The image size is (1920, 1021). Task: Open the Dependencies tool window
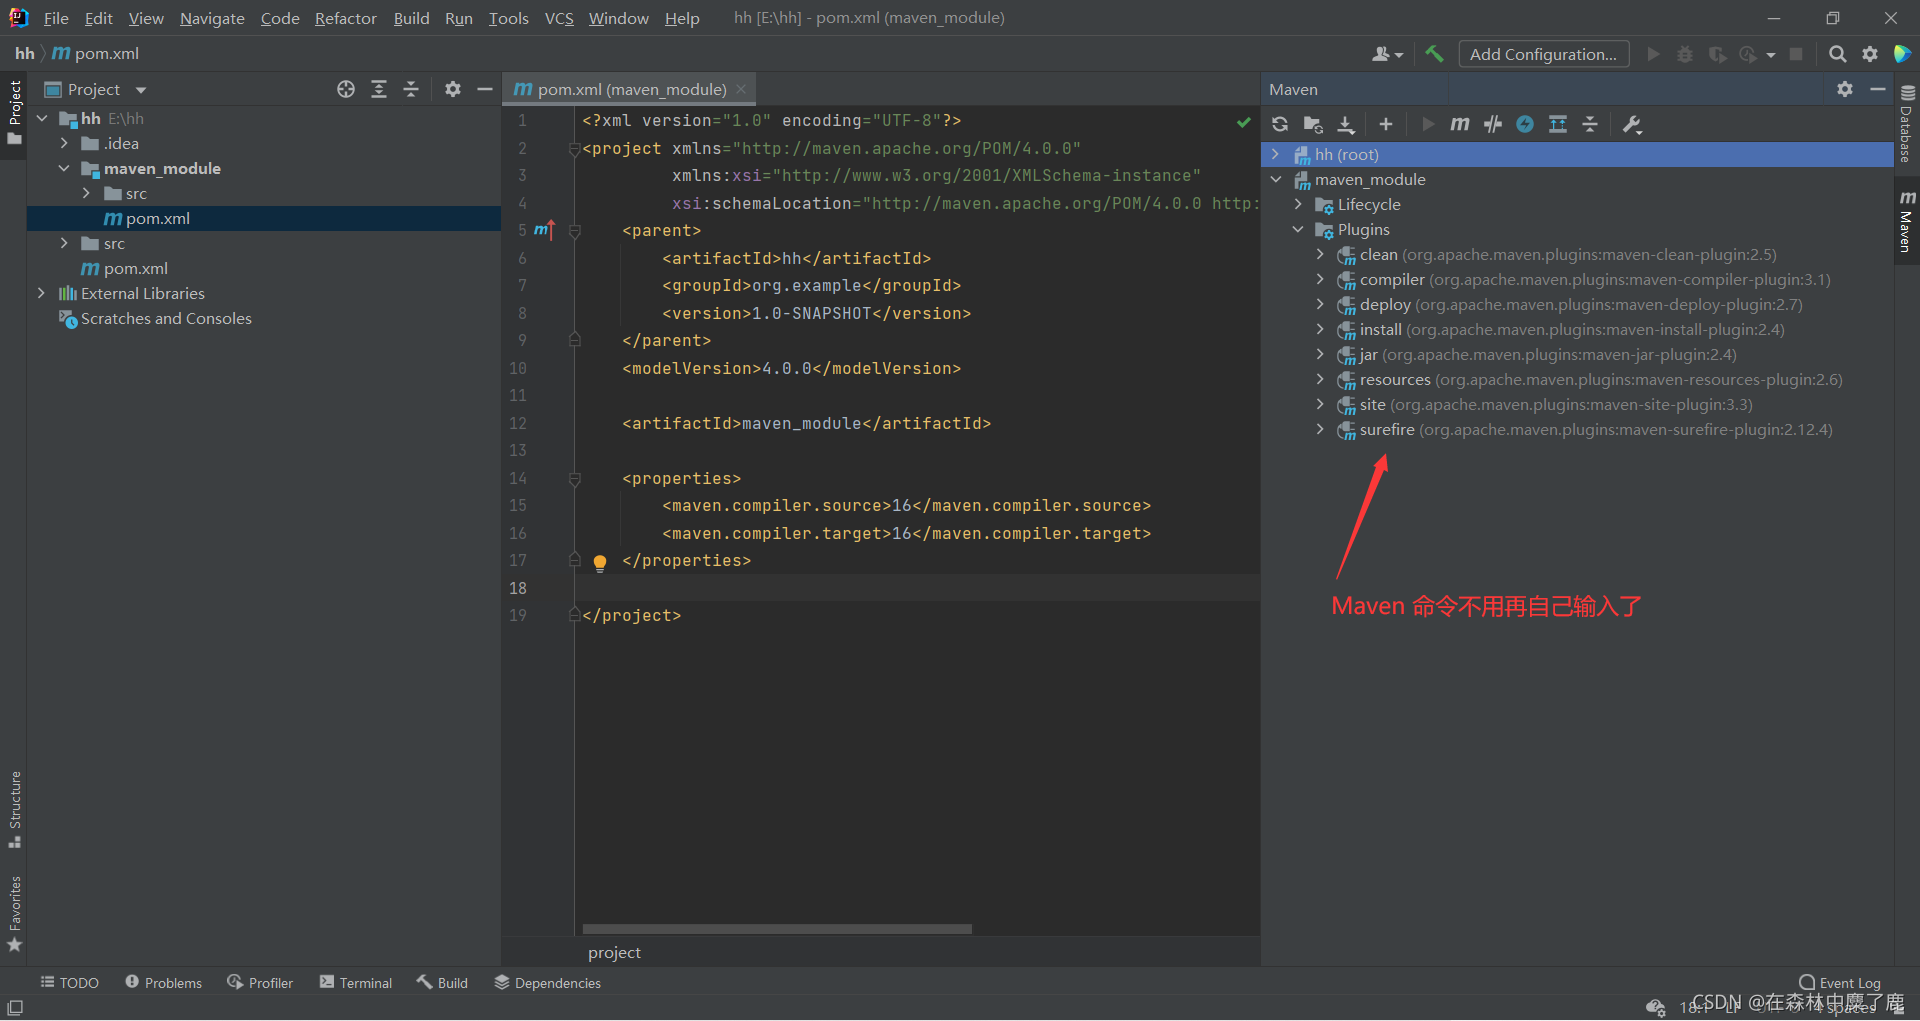548,983
